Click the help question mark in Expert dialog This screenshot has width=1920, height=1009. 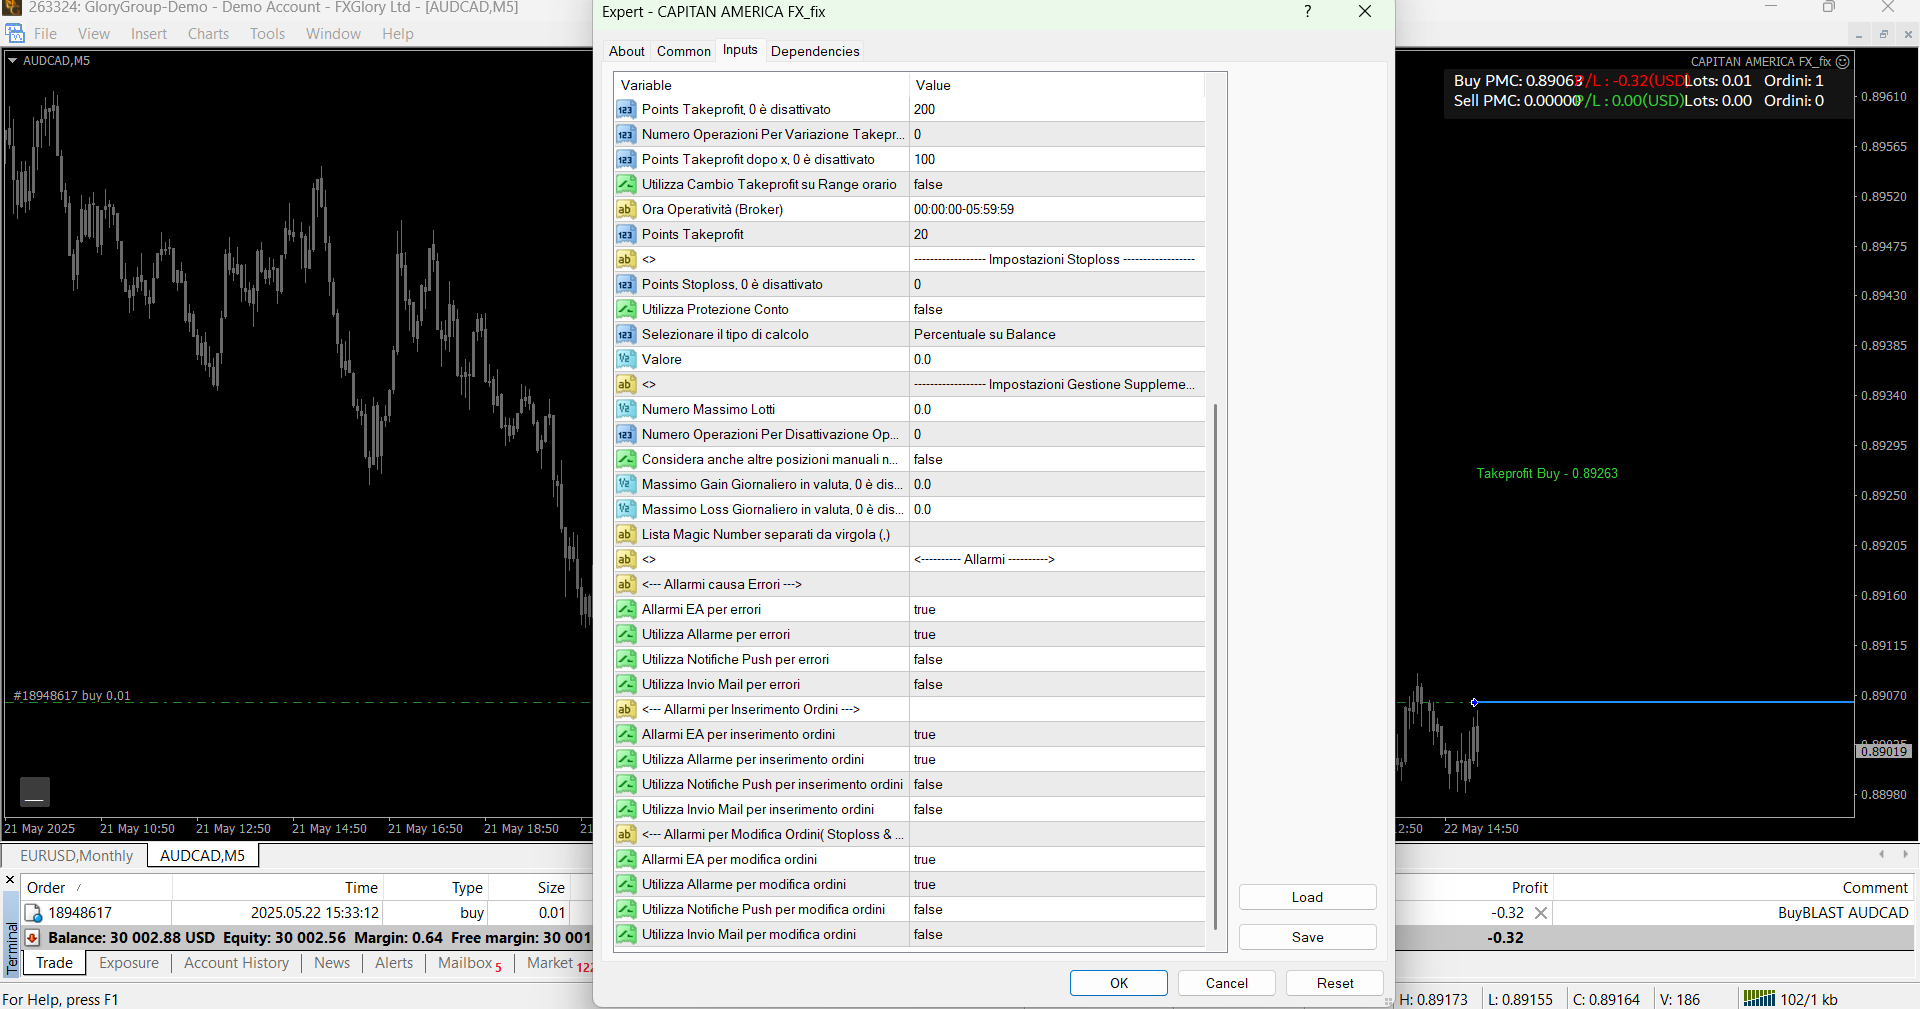1307,12
